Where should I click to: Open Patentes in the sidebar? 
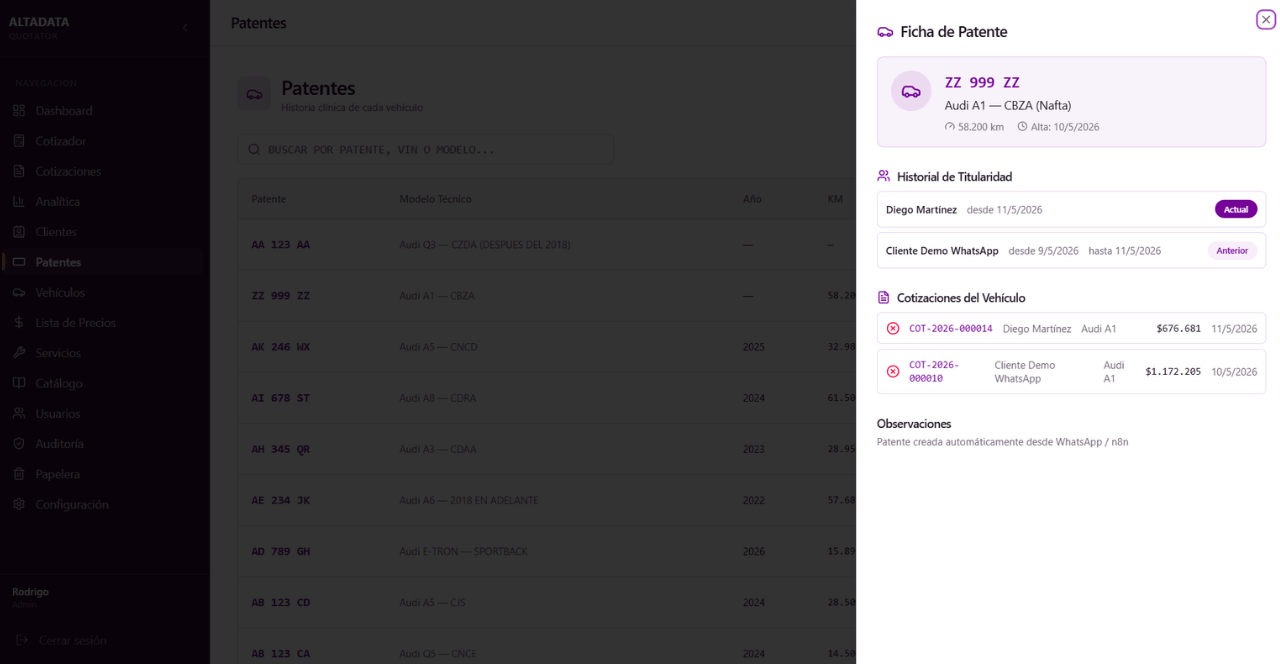(x=105, y=262)
